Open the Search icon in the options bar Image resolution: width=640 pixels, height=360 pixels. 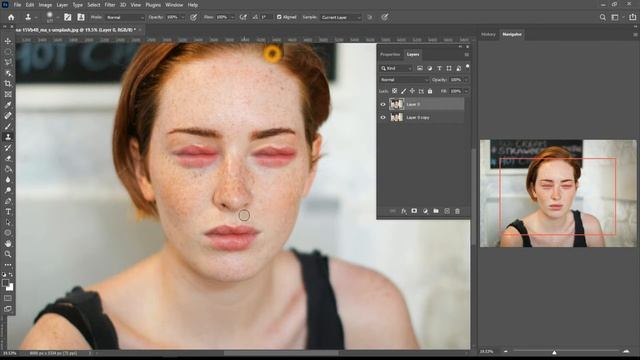point(602,17)
